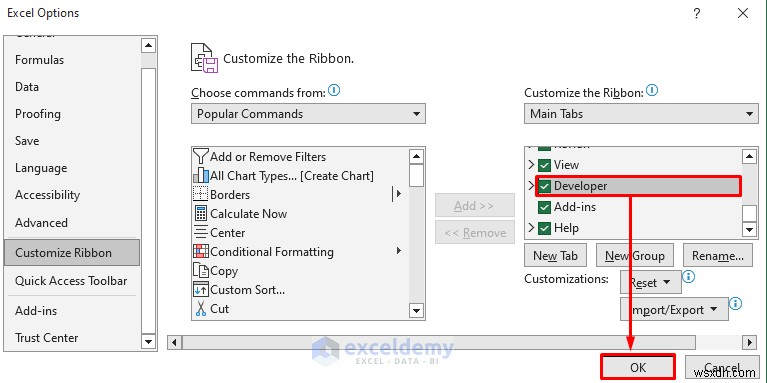Select the Customize Ribbon category
The width and height of the screenshot is (767, 383).
tap(72, 252)
